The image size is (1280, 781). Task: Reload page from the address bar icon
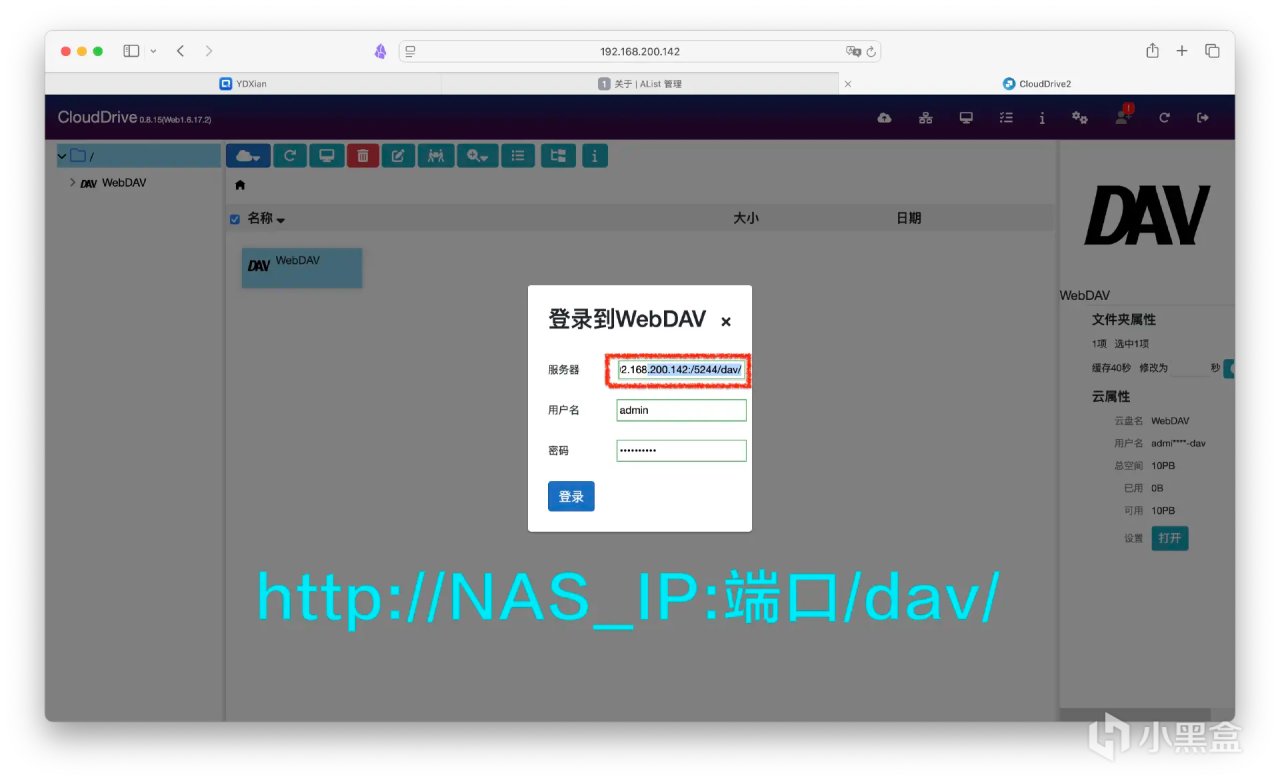(x=871, y=51)
